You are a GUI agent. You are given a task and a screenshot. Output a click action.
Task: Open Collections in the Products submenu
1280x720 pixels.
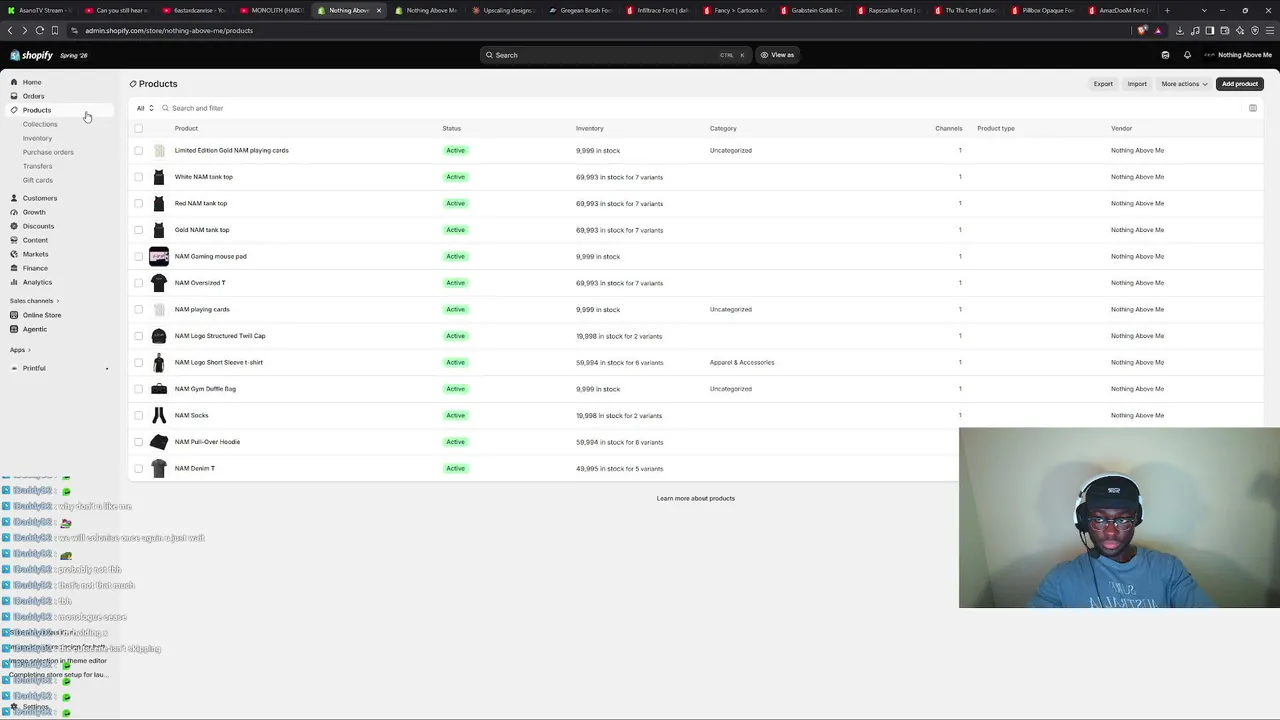point(40,124)
